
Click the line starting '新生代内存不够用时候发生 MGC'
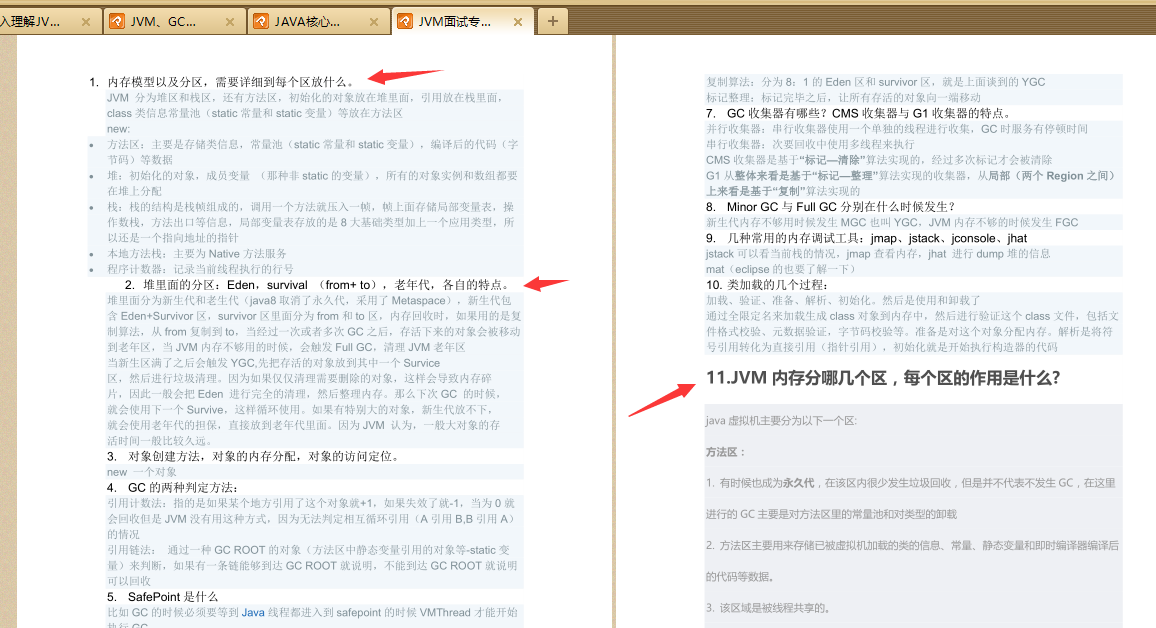(892, 222)
